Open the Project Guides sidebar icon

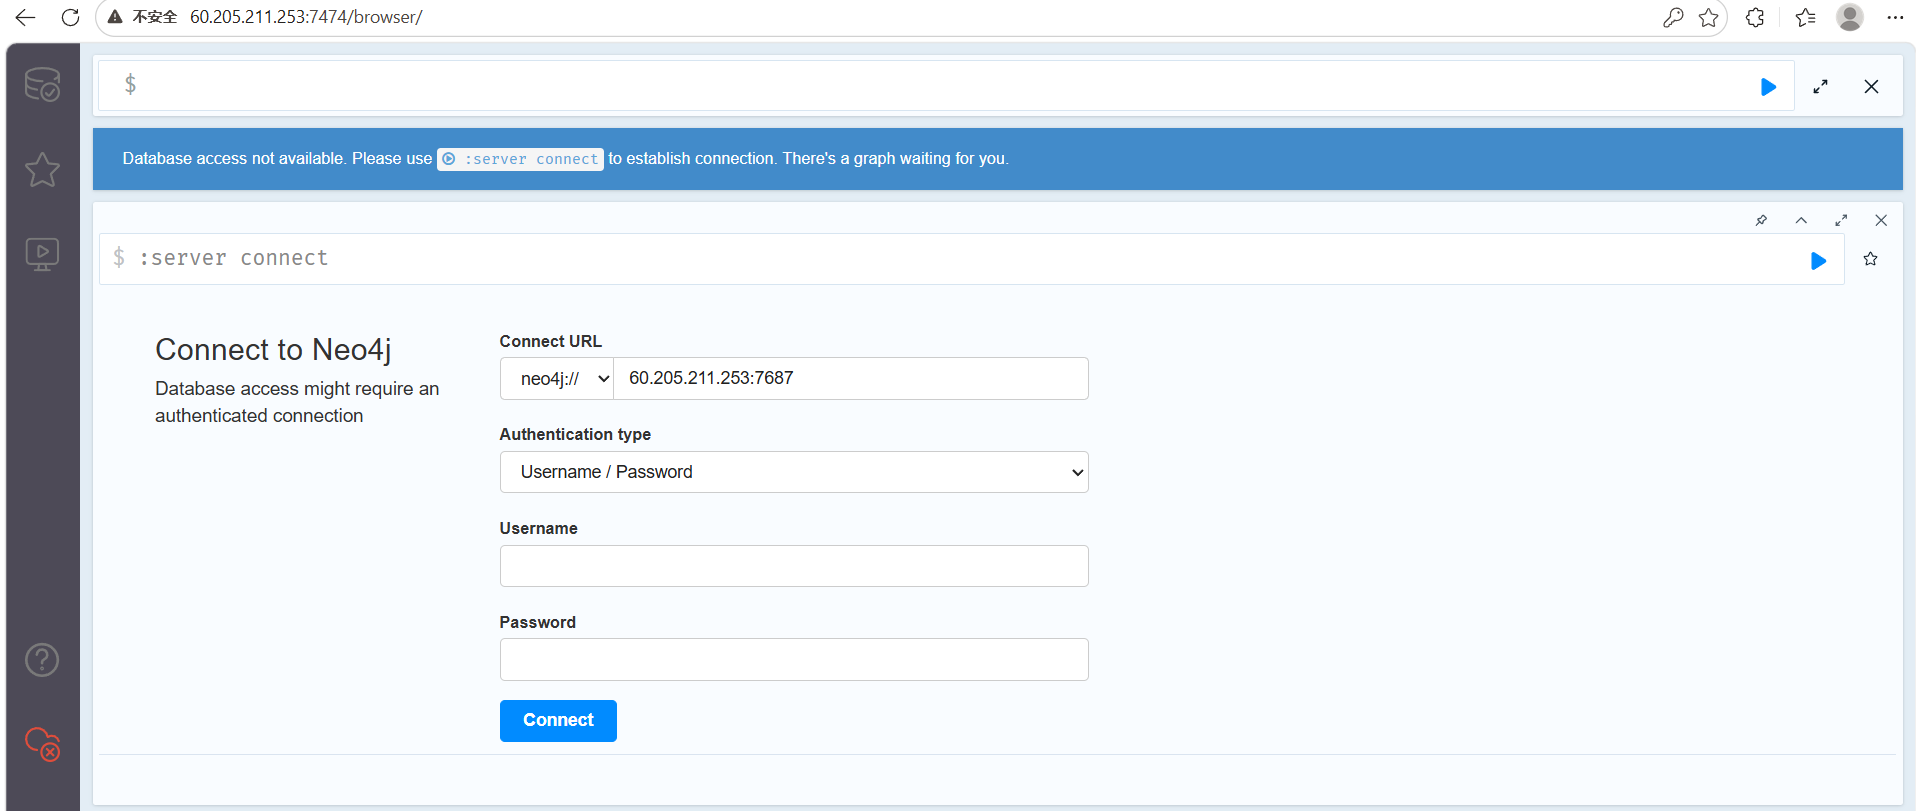(x=42, y=255)
